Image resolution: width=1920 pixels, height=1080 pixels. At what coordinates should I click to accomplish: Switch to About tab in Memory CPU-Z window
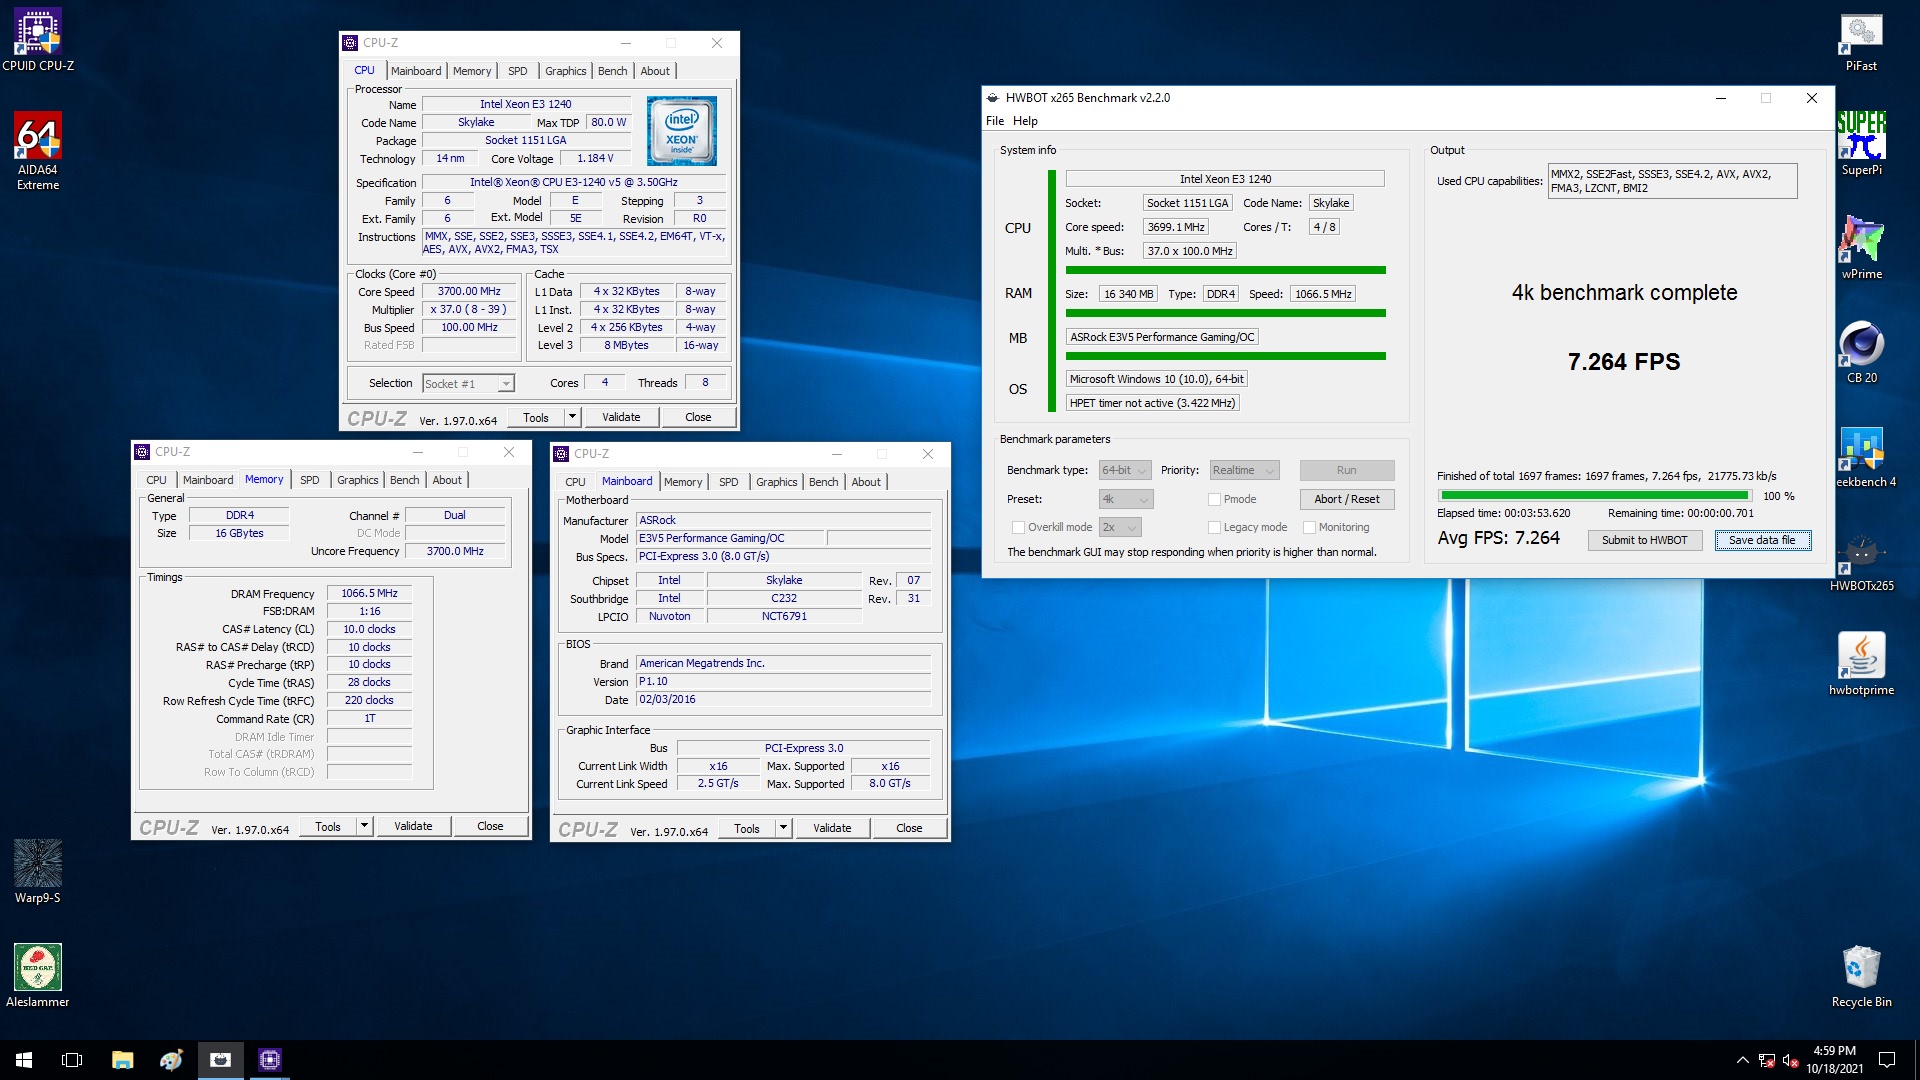click(x=447, y=480)
